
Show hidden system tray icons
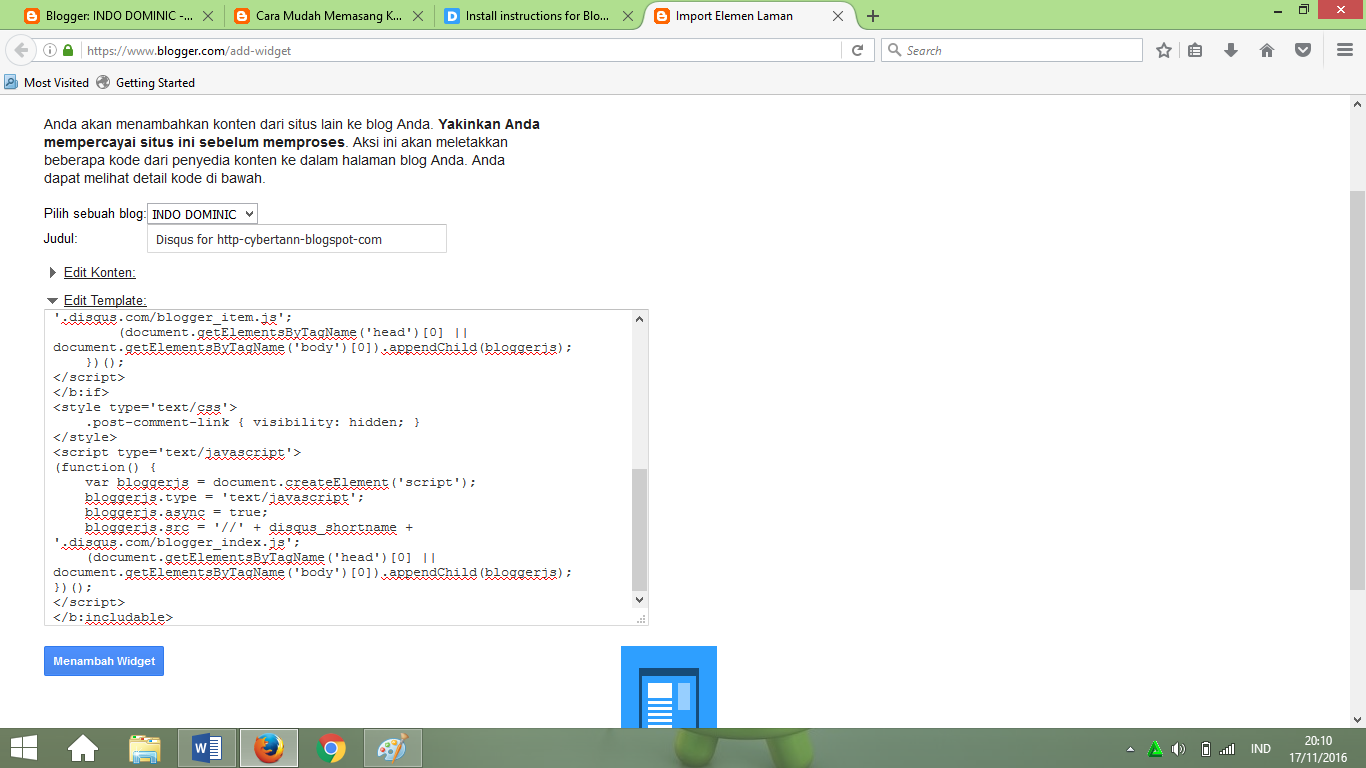1130,749
